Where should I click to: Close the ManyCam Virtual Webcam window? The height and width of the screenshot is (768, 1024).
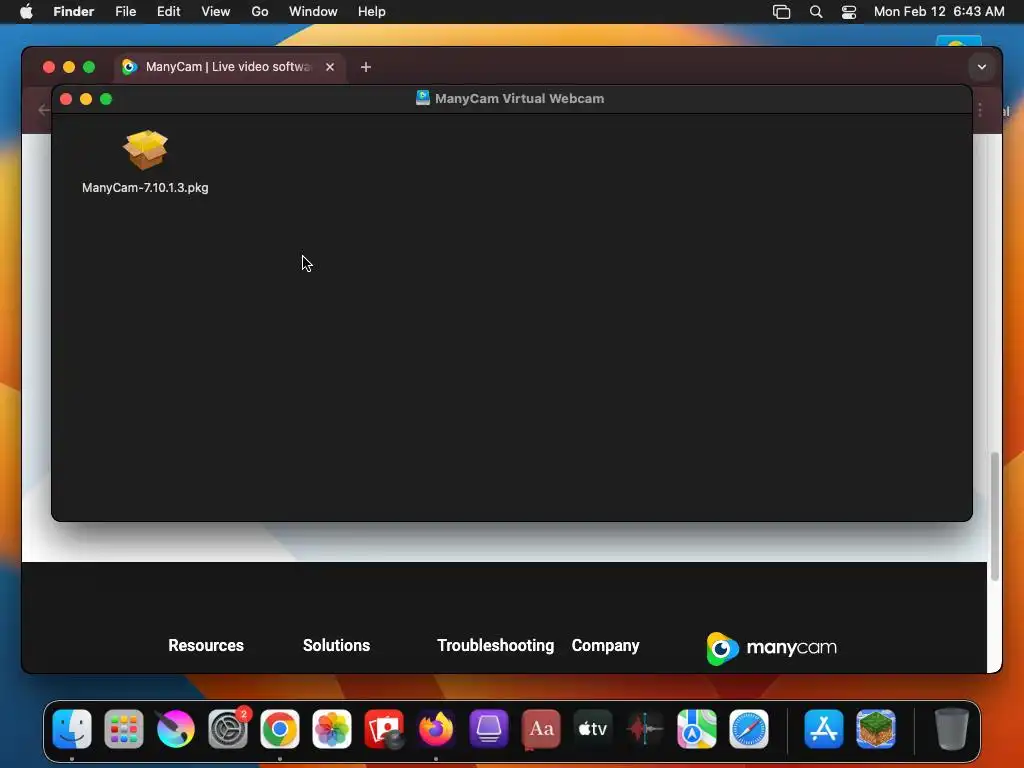pos(66,99)
